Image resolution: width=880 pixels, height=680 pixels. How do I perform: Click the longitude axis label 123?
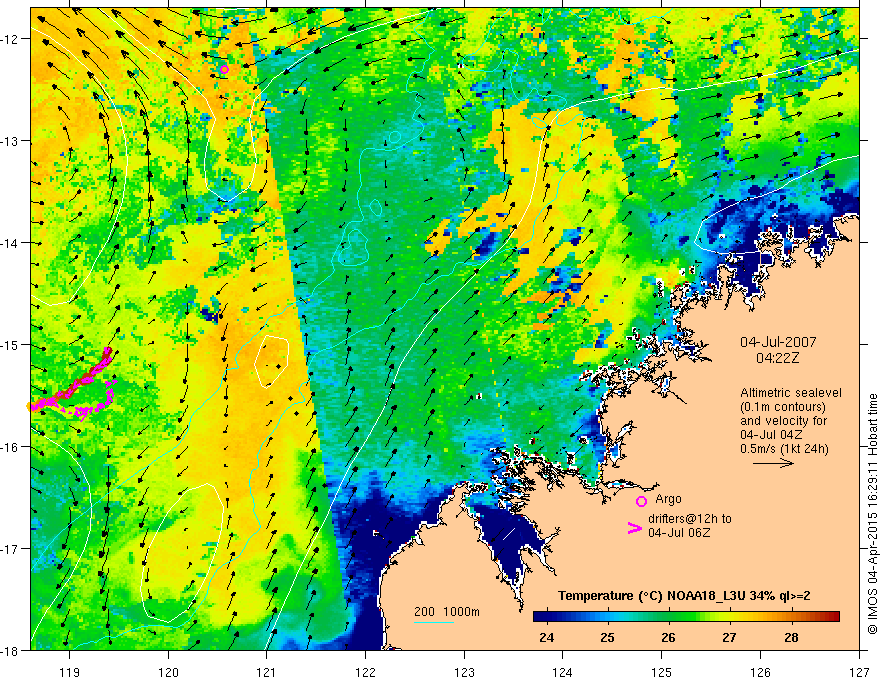[464, 672]
